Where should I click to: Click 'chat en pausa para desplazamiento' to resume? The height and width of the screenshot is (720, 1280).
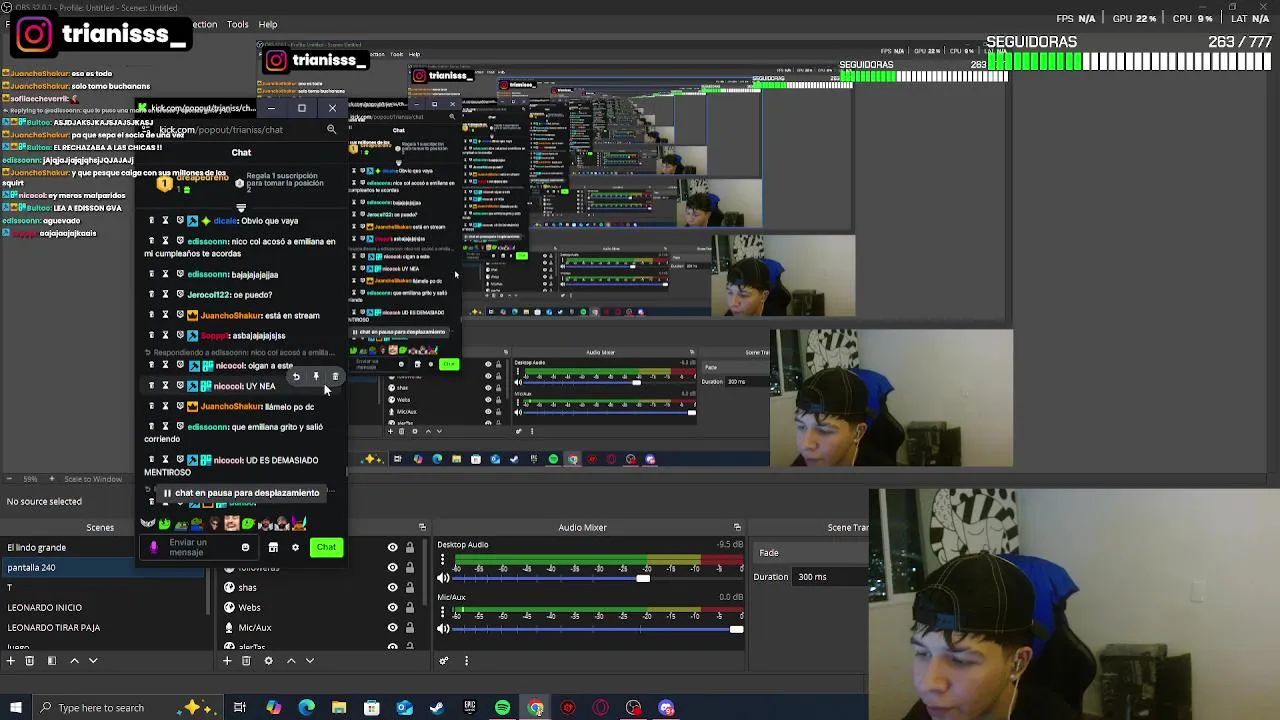coord(241,493)
